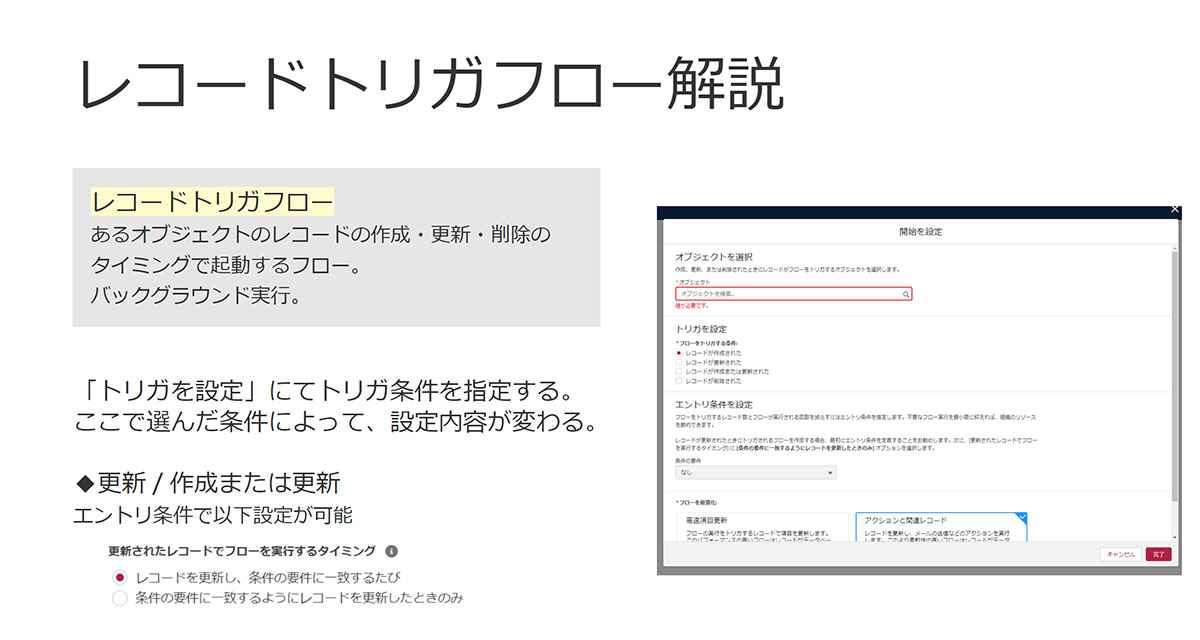
Task: Click the エントリ条件を設定 section heading
Action: 714,404
